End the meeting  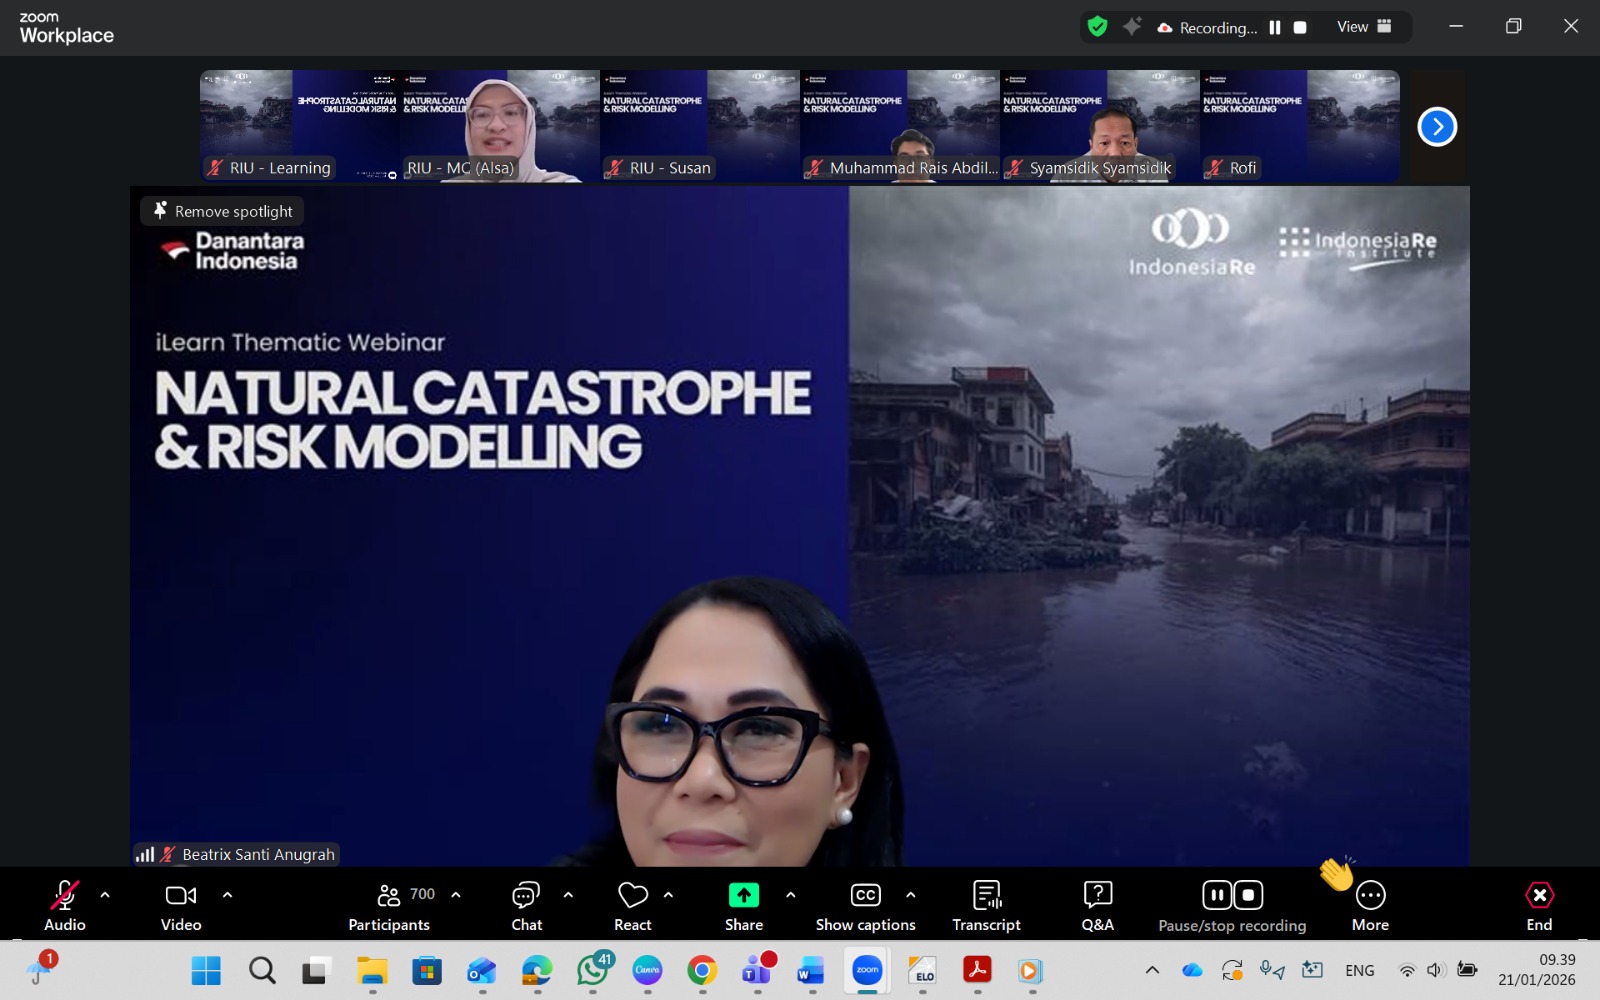pos(1539,905)
